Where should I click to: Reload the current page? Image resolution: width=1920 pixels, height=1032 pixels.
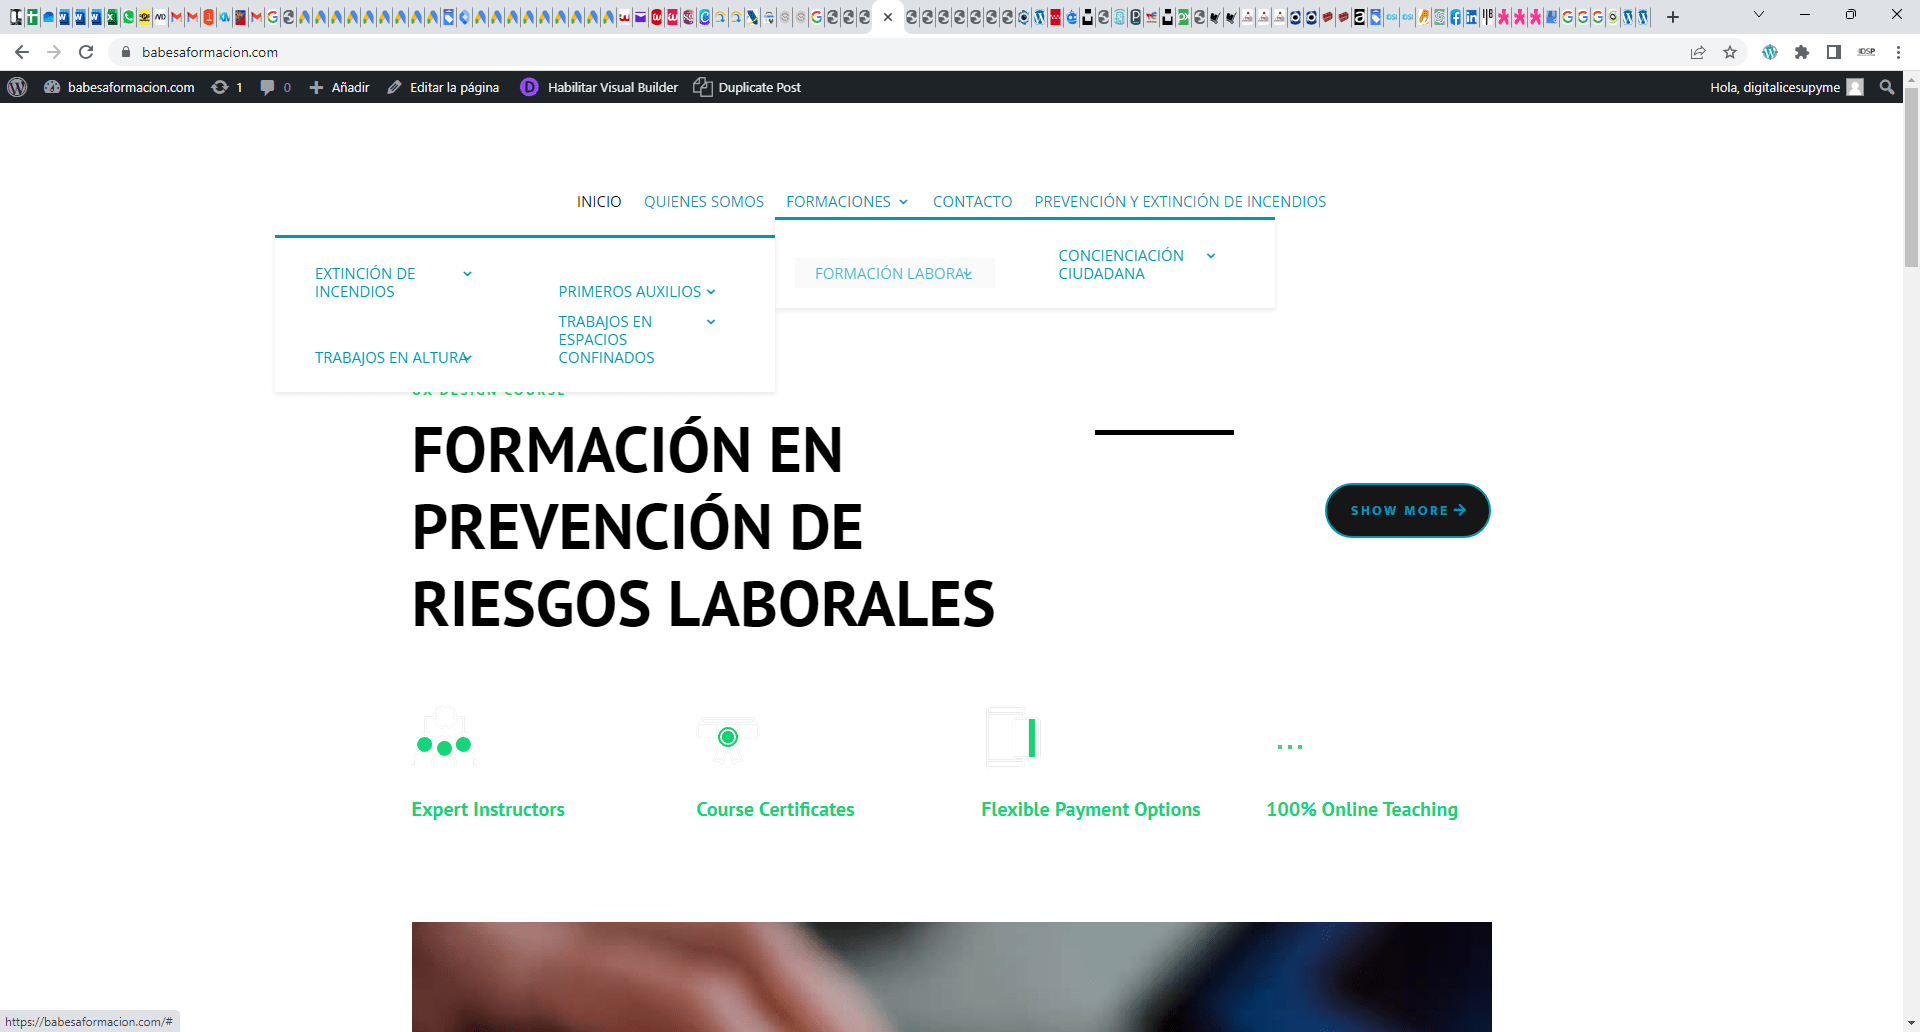click(86, 52)
